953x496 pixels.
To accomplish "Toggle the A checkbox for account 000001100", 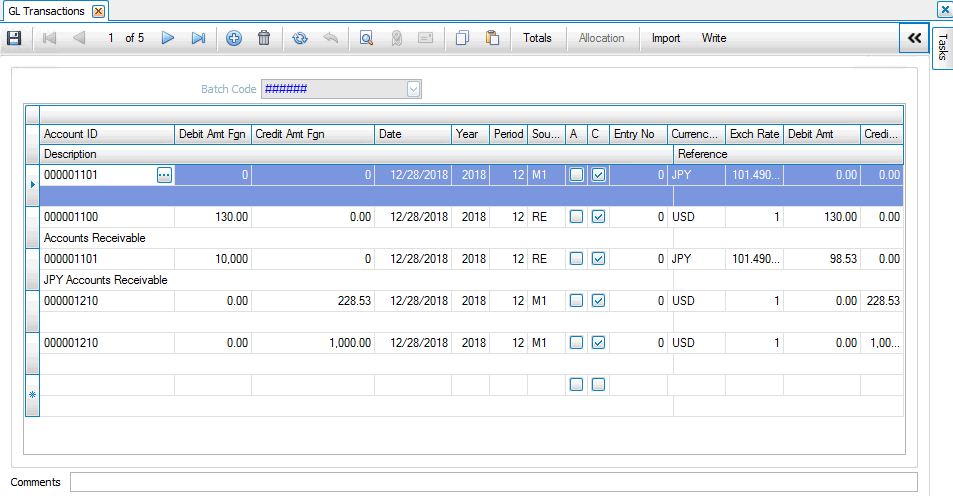I will coord(576,216).
